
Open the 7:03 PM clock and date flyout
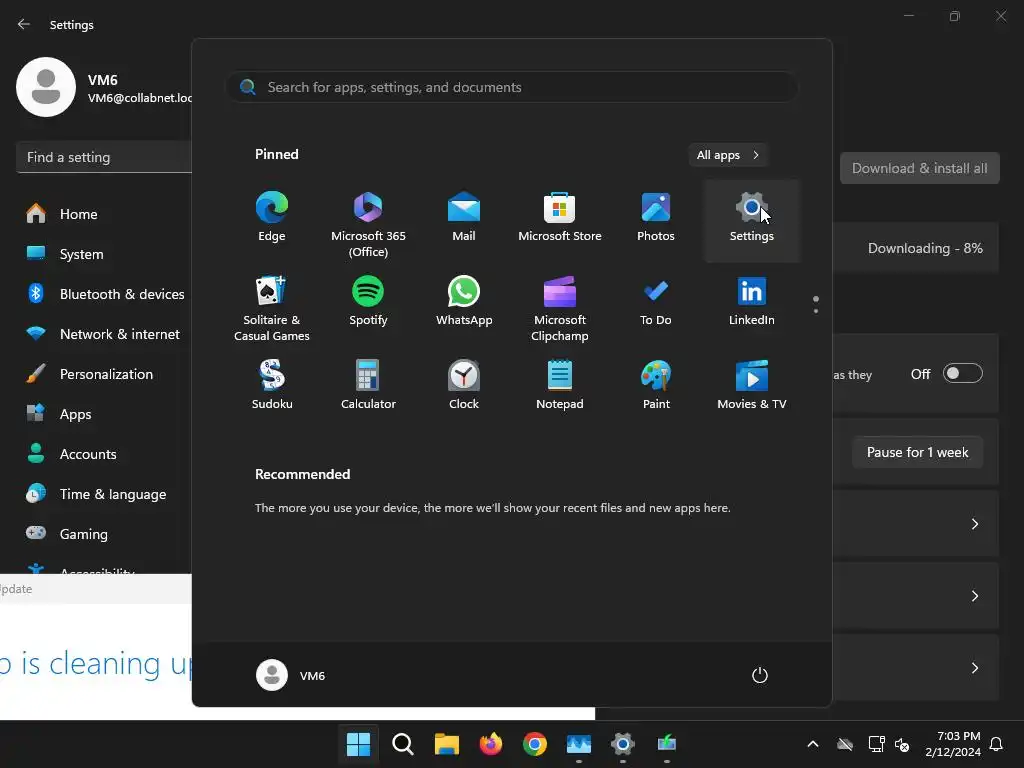click(953, 744)
